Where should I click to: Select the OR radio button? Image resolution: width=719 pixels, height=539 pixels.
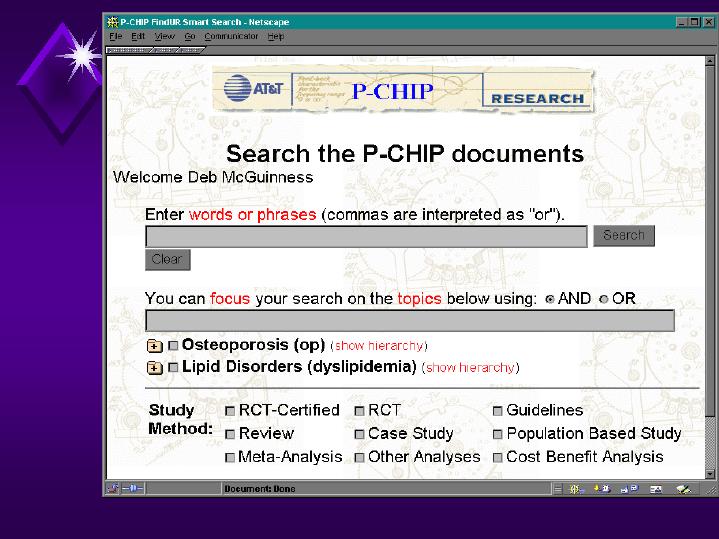pyautogui.click(x=604, y=299)
